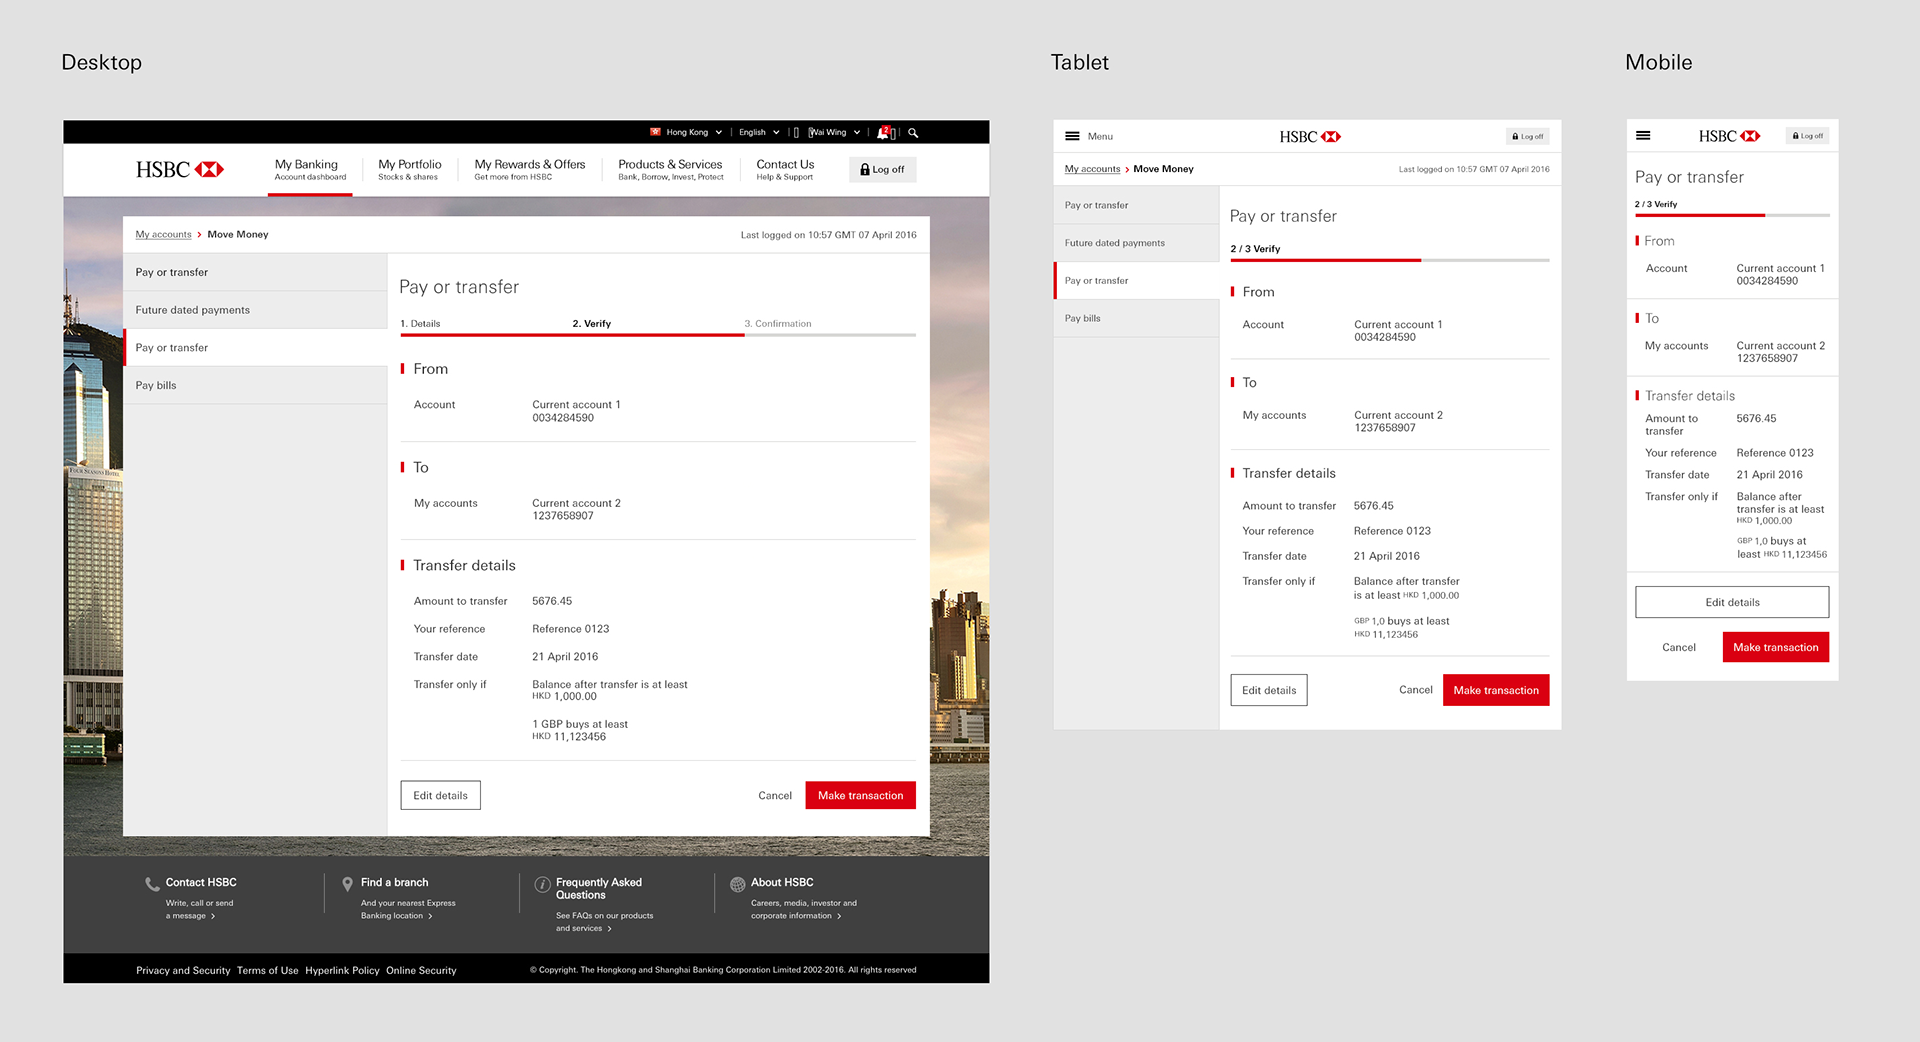Open Hyperlink Policy link
This screenshot has height=1042, width=1920.
pyautogui.click(x=342, y=970)
